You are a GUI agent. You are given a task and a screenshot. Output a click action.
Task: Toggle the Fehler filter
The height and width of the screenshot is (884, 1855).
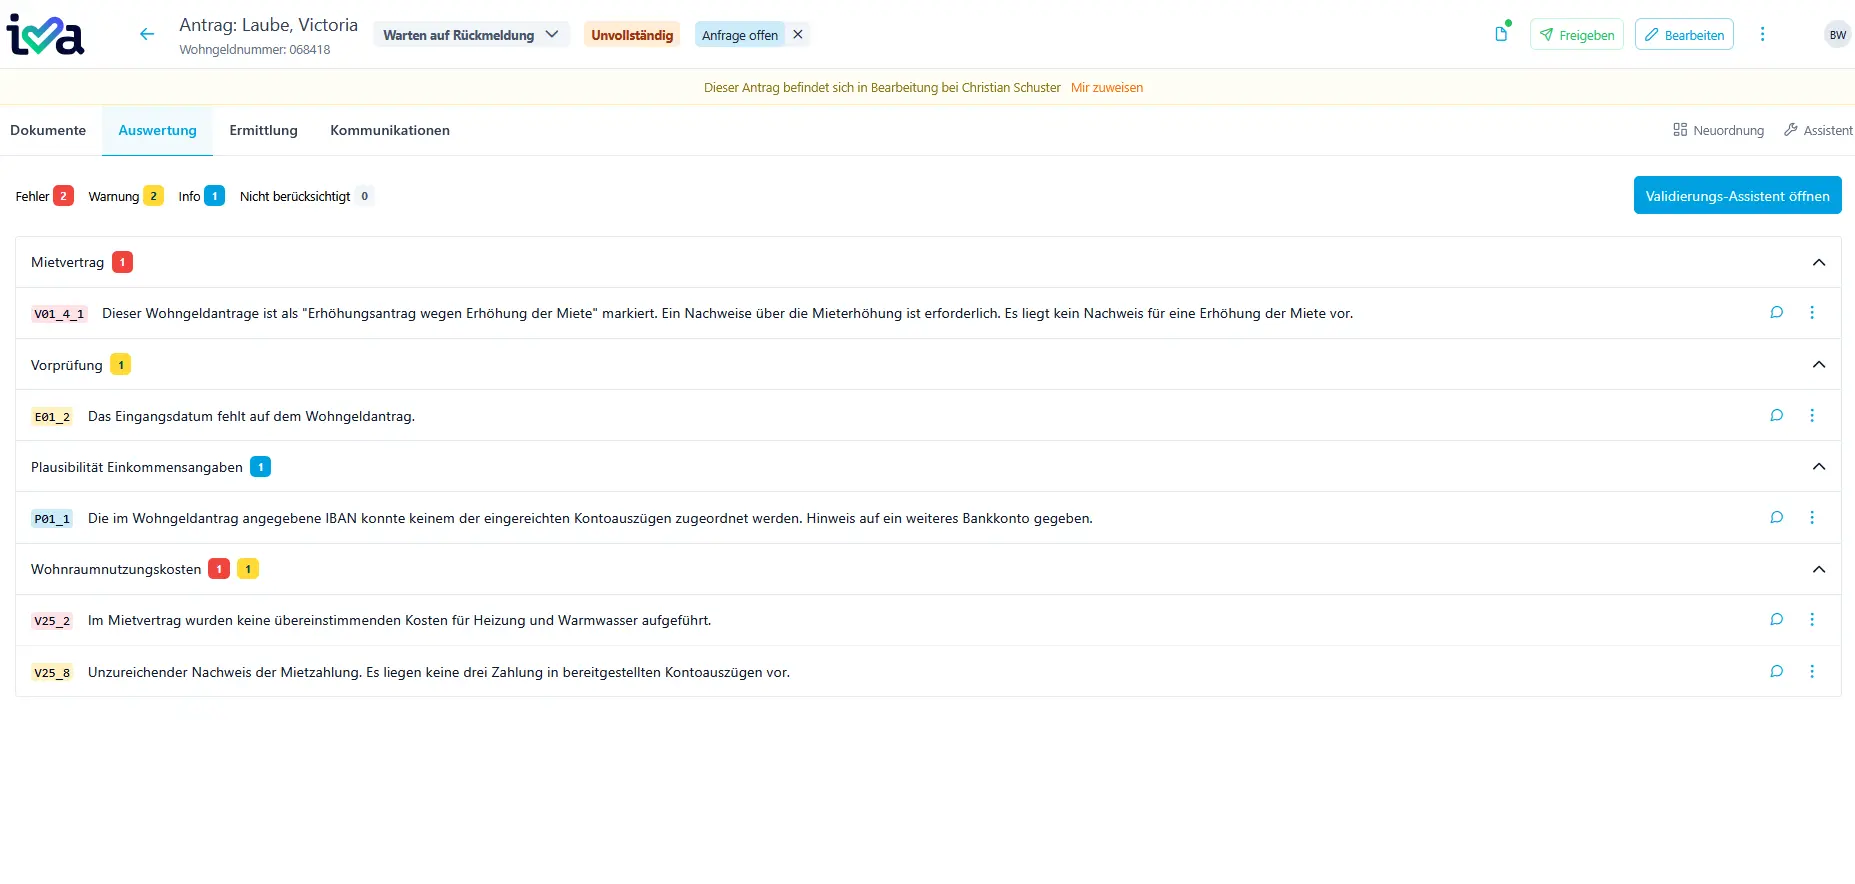click(44, 196)
